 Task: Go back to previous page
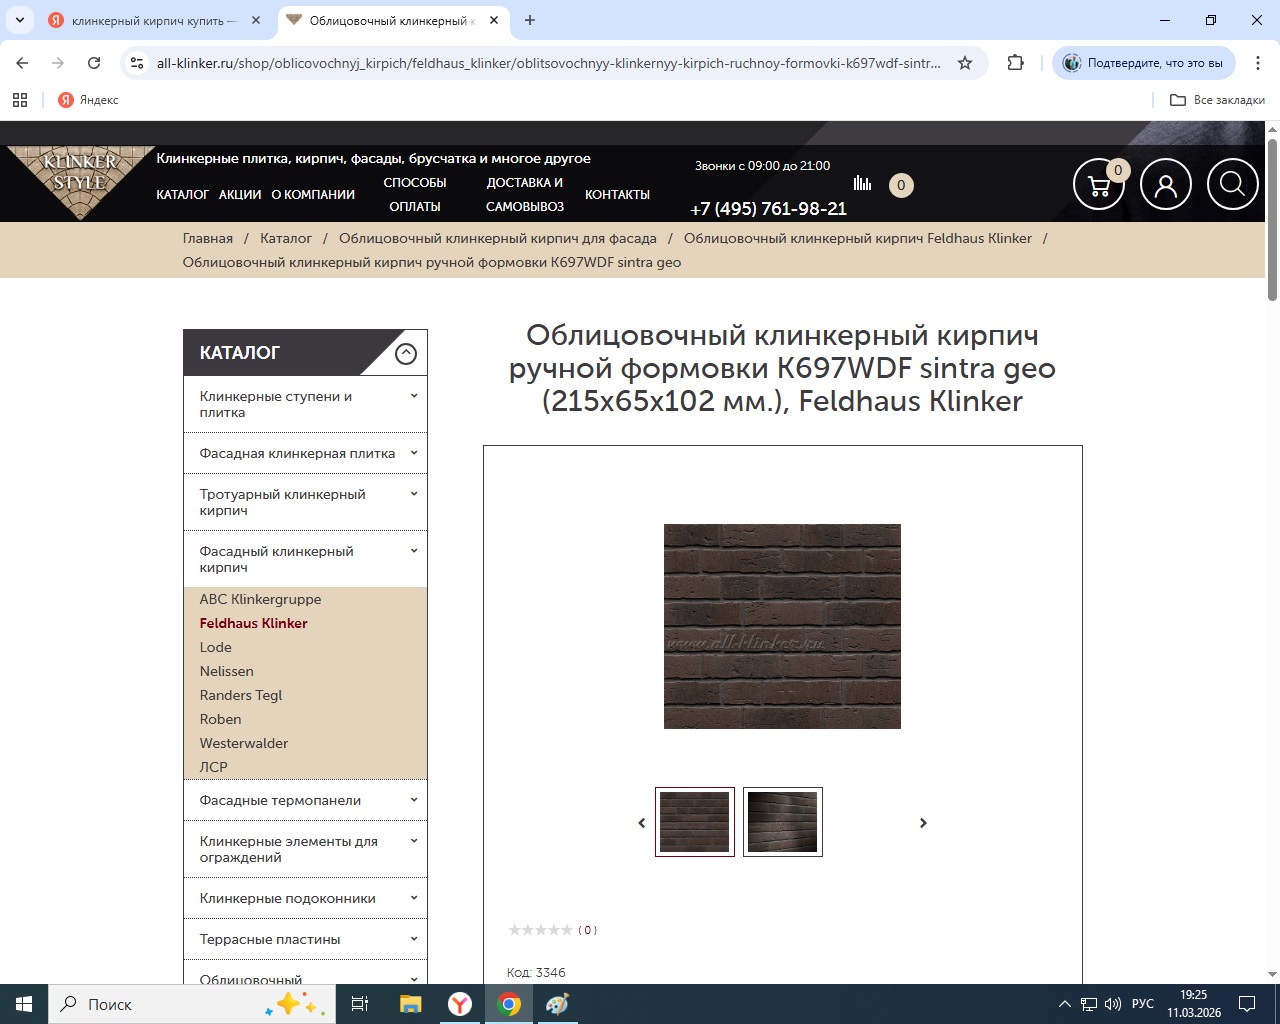(22, 63)
